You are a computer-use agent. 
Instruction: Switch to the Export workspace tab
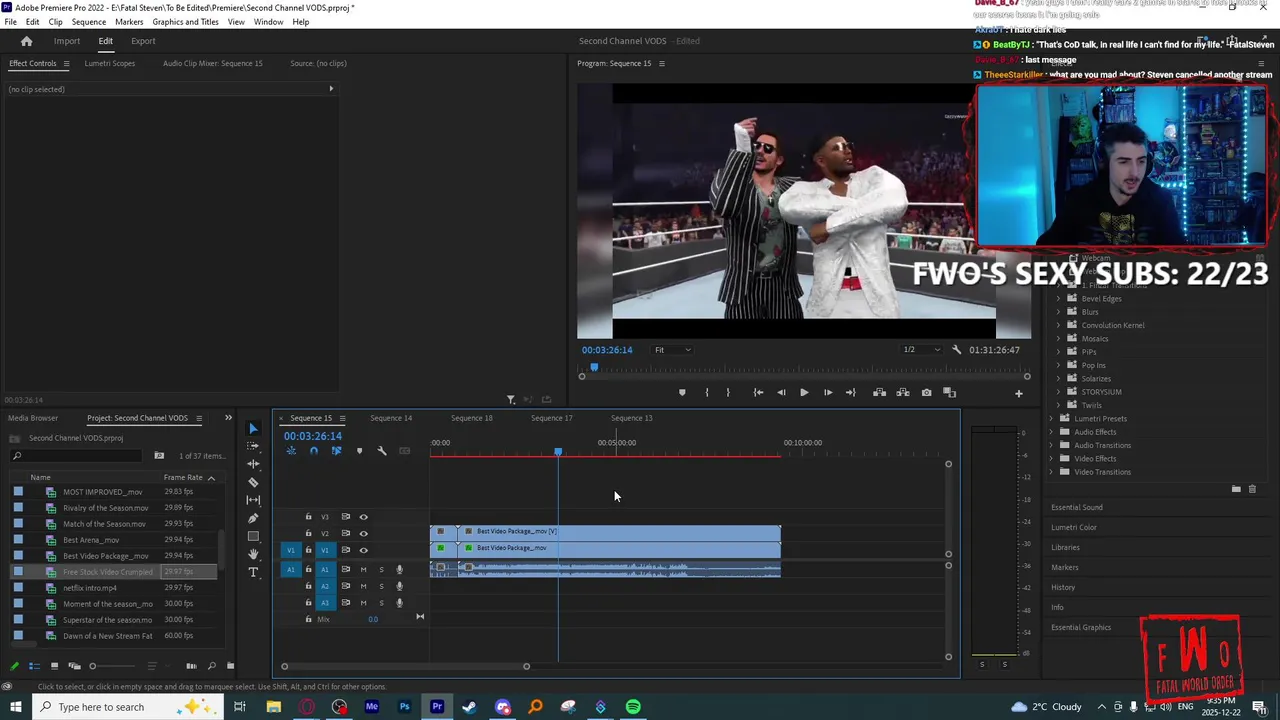tap(143, 41)
